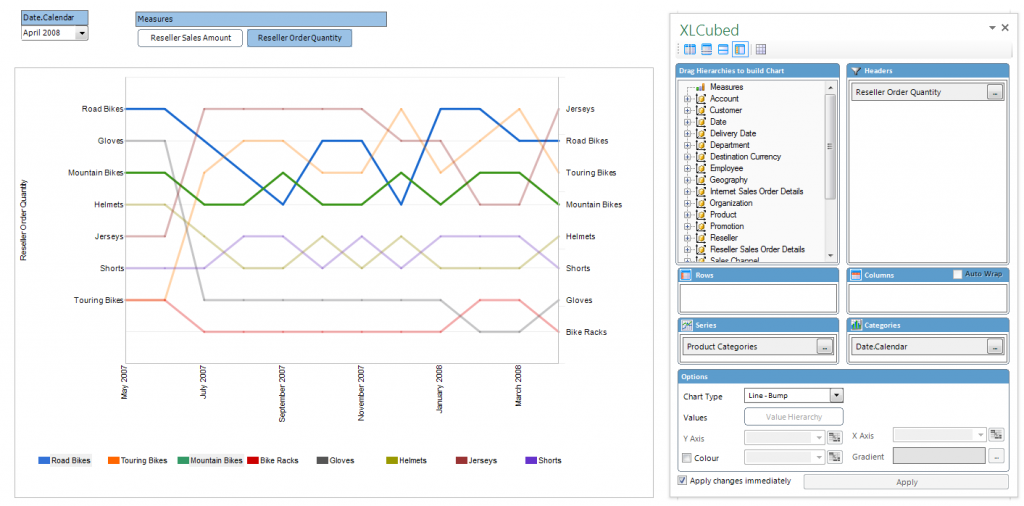This screenshot has width=1024, height=506.
Task: Click the Road Bikes blue legend swatch
Action: point(44,461)
